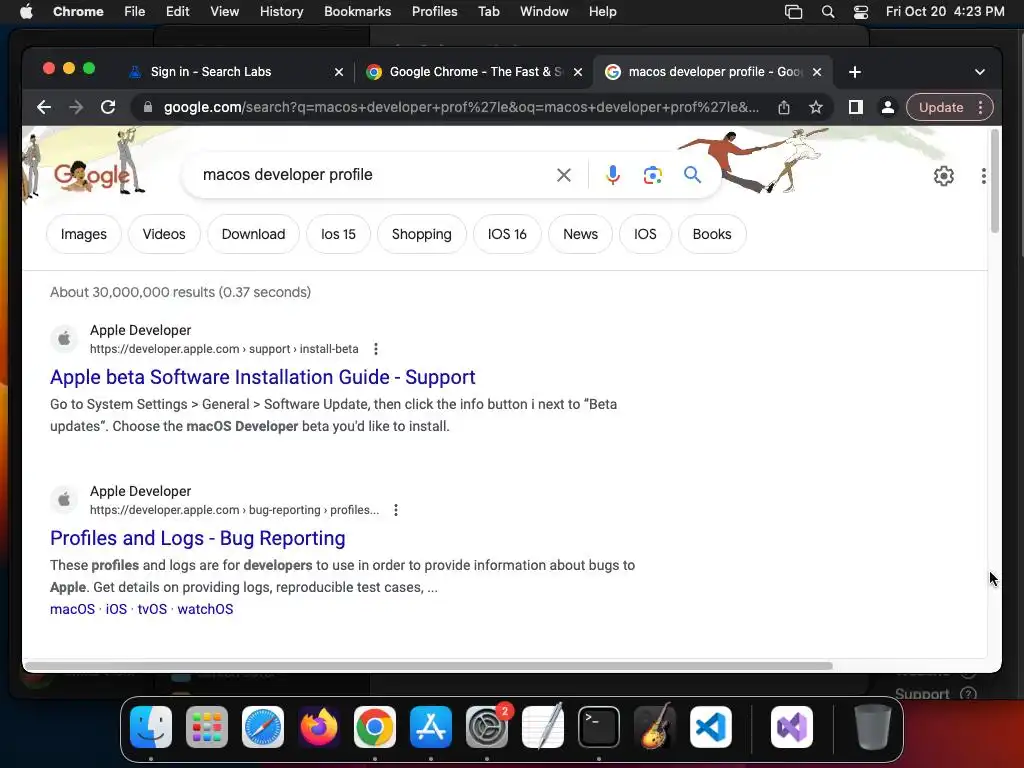The width and height of the screenshot is (1024, 768).
Task: Open the Apple menu
Action: [26, 12]
